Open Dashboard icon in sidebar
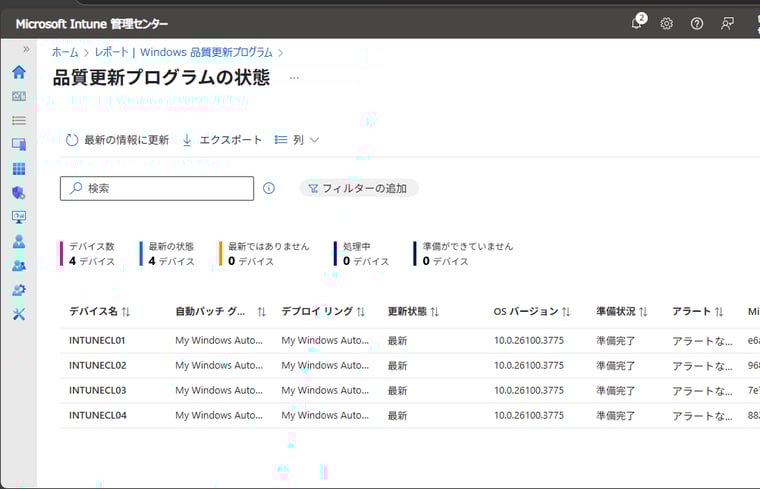The width and height of the screenshot is (760, 489). (x=19, y=96)
